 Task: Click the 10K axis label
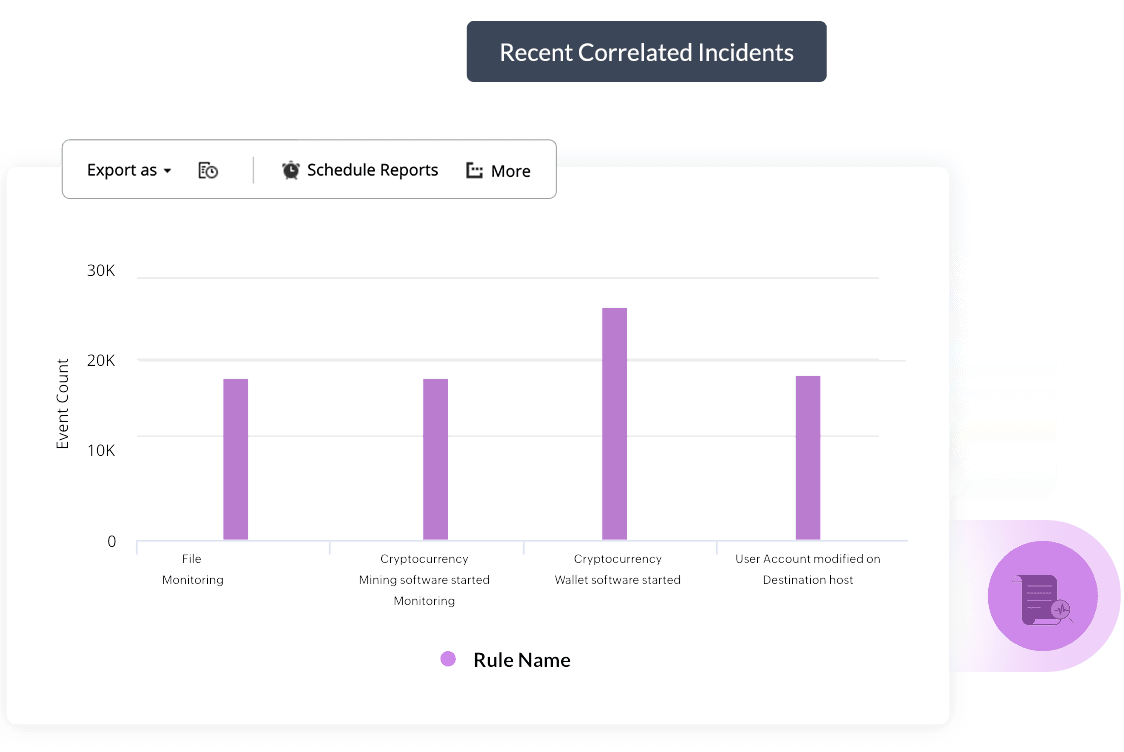tap(101, 450)
